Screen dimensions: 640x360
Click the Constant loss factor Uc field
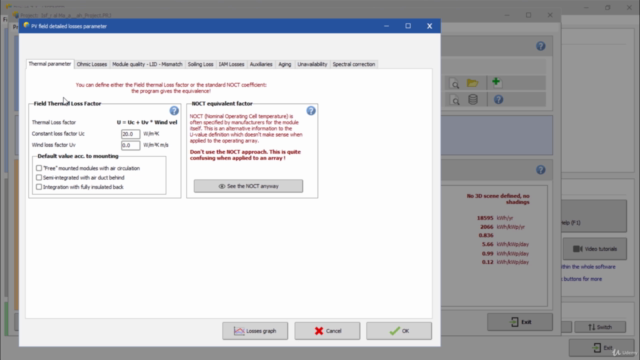[131, 134]
